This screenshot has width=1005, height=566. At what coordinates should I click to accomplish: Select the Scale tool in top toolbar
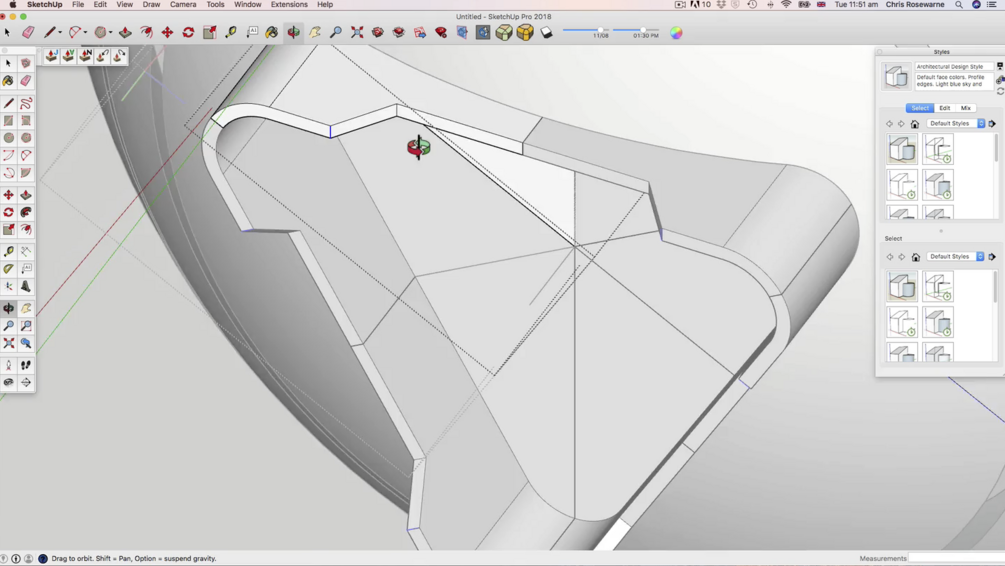tap(210, 32)
